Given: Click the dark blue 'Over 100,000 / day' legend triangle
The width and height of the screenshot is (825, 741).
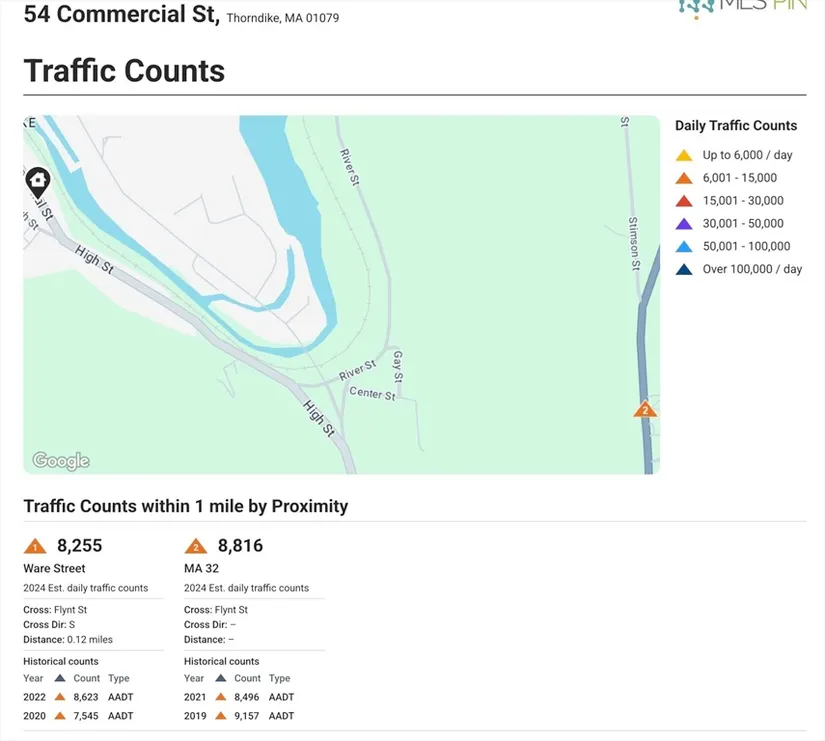Looking at the screenshot, I should [x=684, y=269].
